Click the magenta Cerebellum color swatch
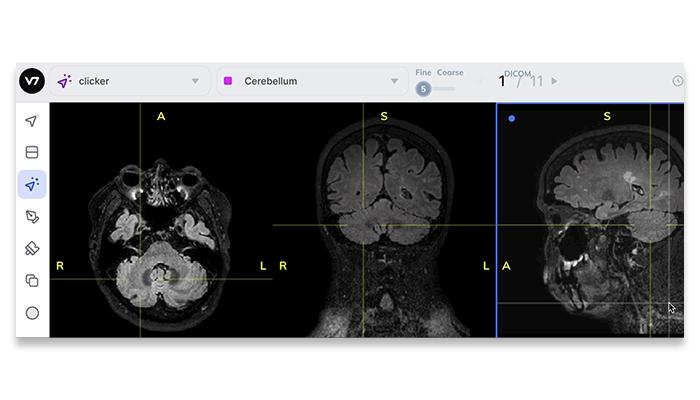Image resolution: width=700 pixels, height=400 pixels. pos(228,81)
